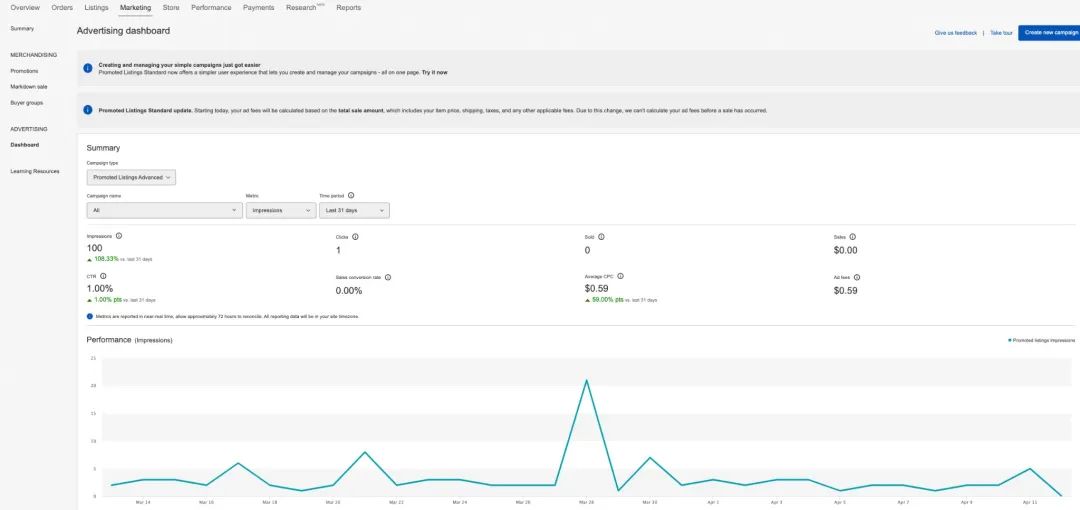This screenshot has height=510, width=1080.
Task: Go to Promotions in the sidebar
Action: [x=25, y=71]
